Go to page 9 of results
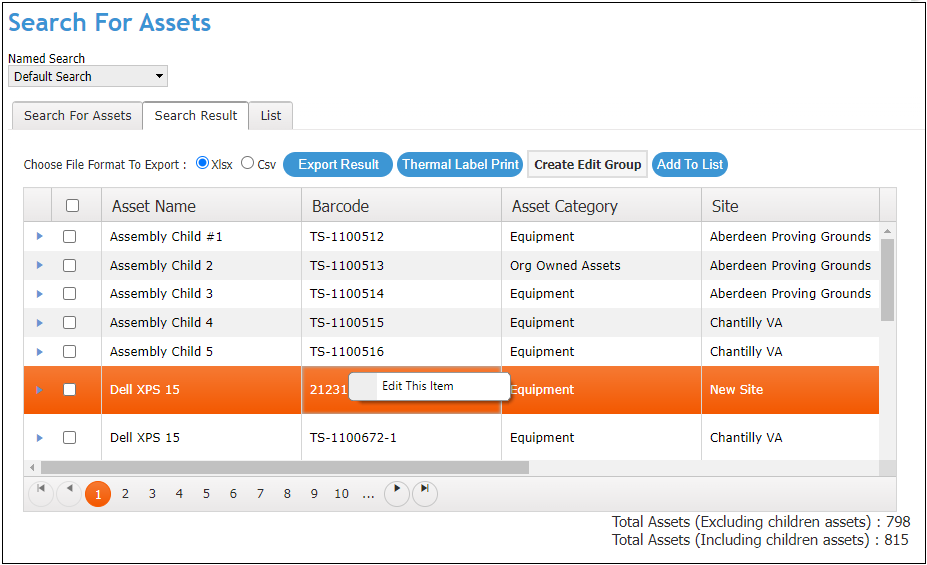 [314, 494]
